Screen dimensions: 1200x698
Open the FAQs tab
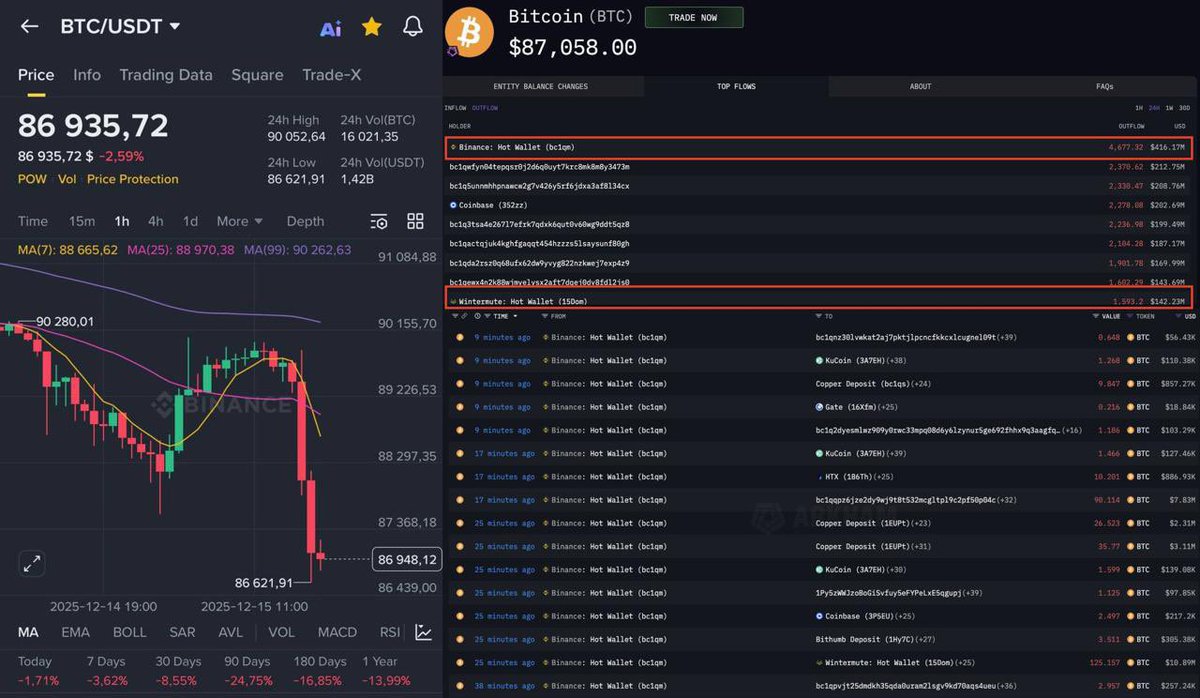coord(1105,87)
